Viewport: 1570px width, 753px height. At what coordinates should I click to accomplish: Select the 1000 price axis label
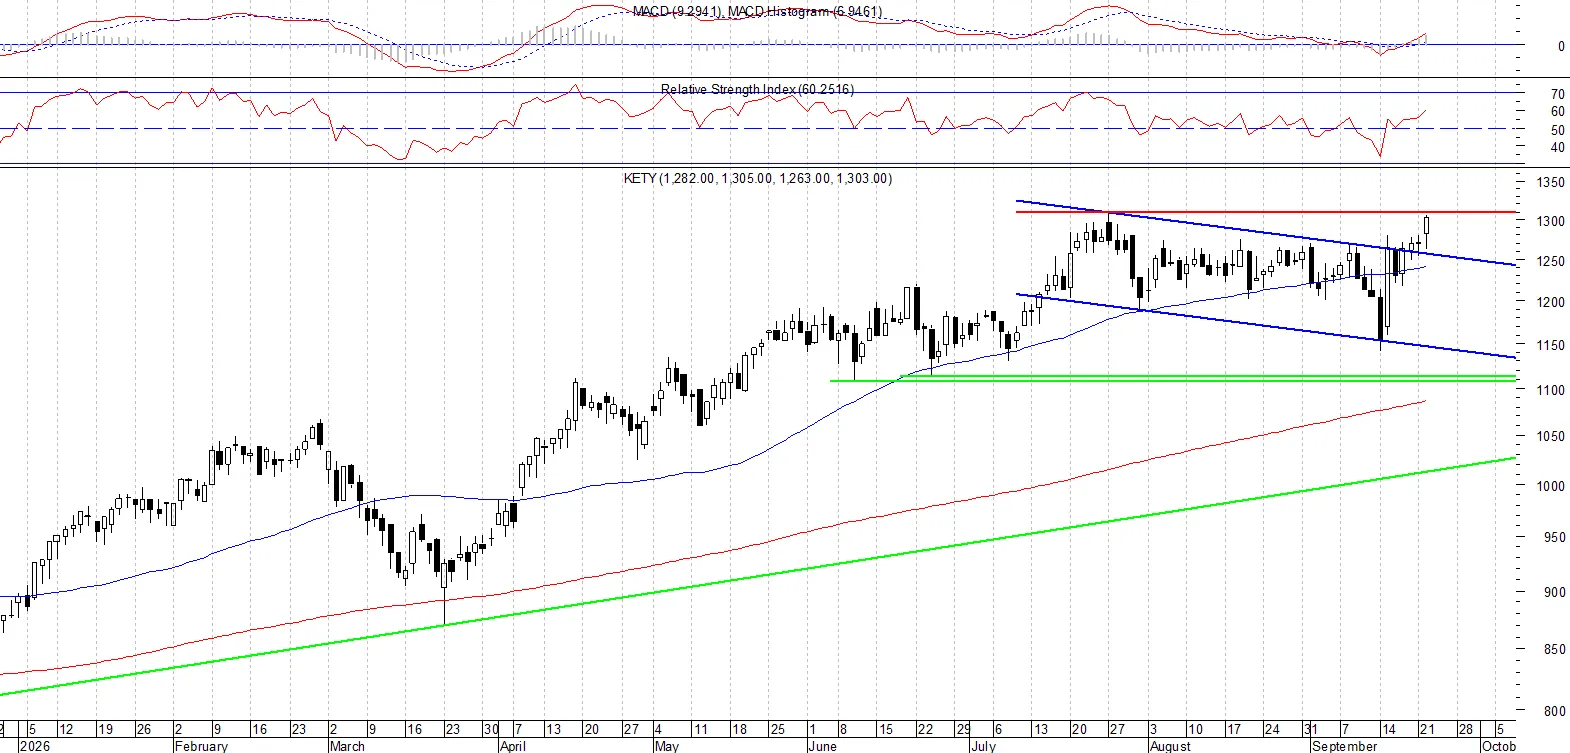(x=1551, y=487)
